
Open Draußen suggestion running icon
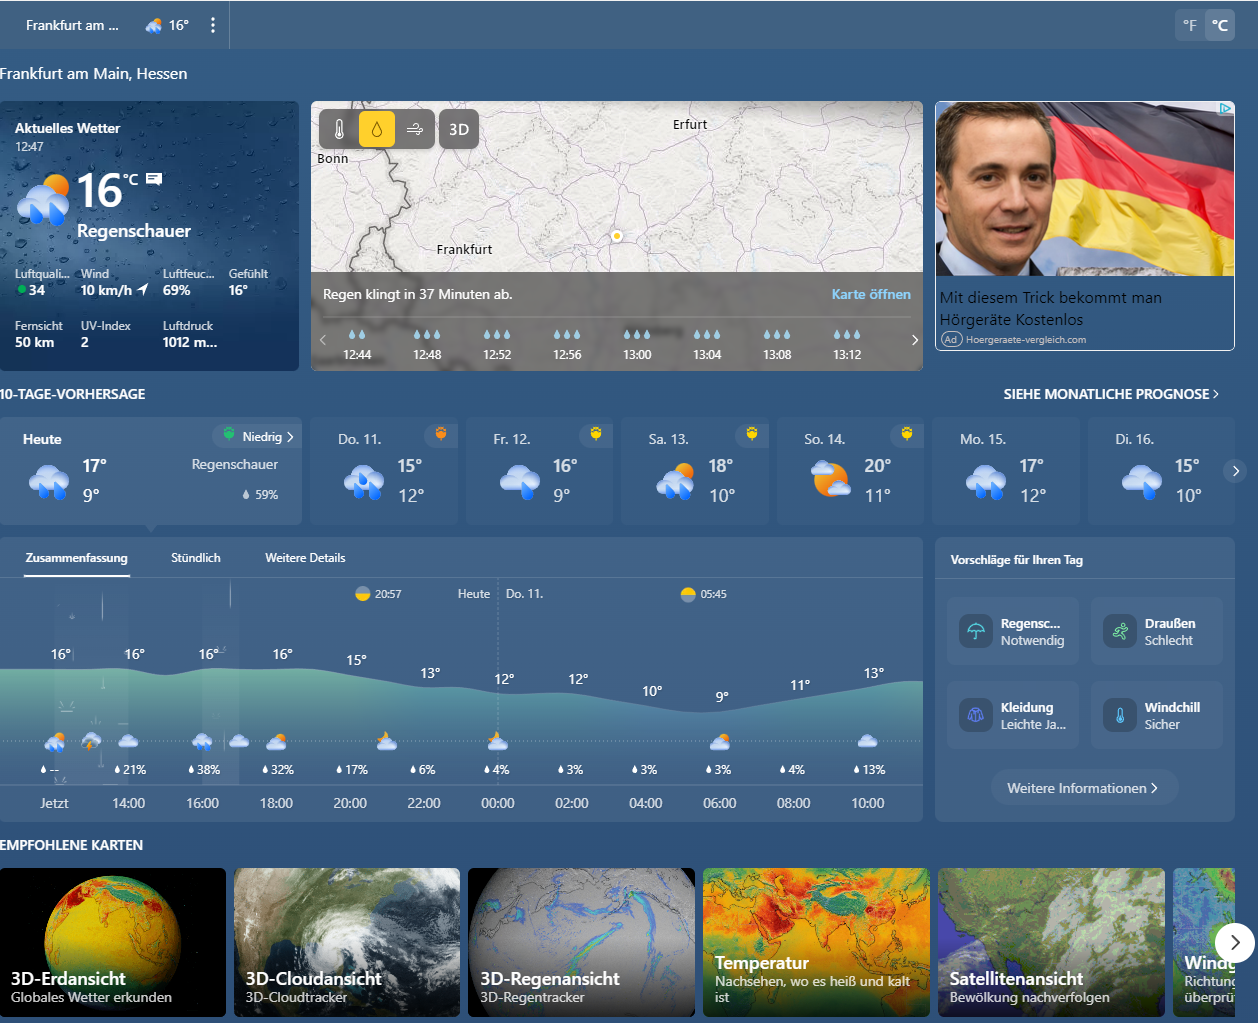(1120, 631)
